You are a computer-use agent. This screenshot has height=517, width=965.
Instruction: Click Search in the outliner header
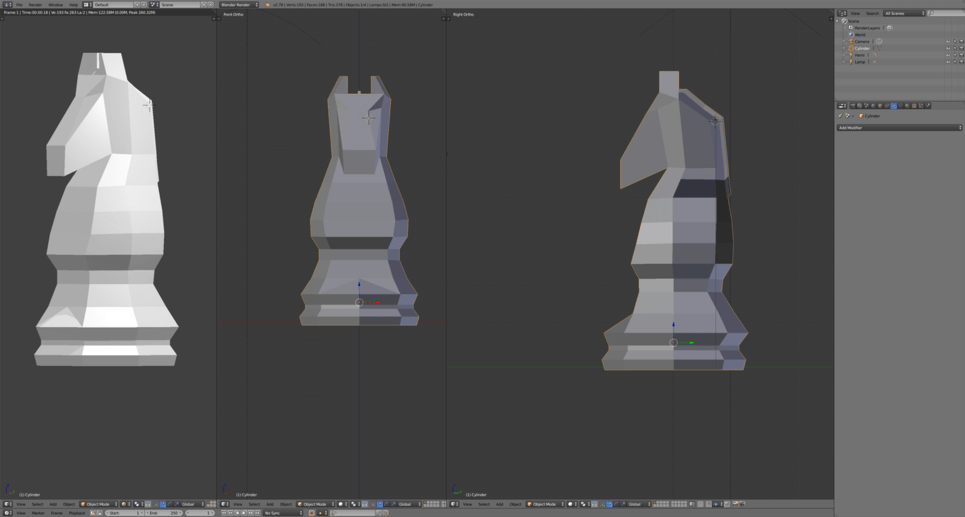(872, 13)
